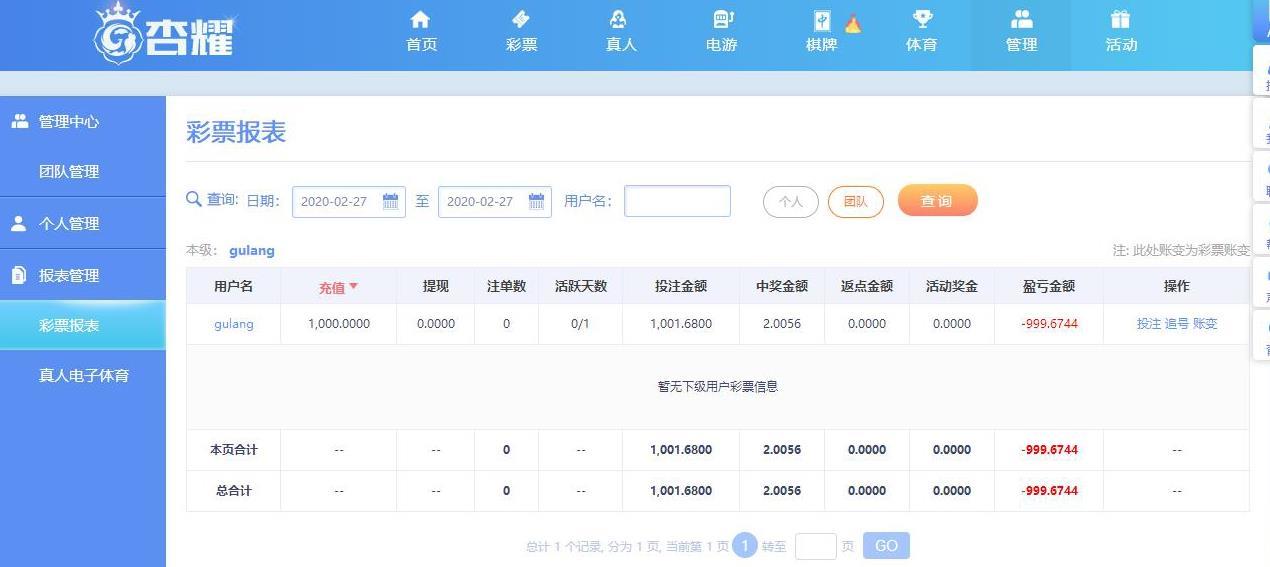Viewport: 1270px width, 567px height.
Task: Click the 注单数 column header
Action: pos(506,286)
